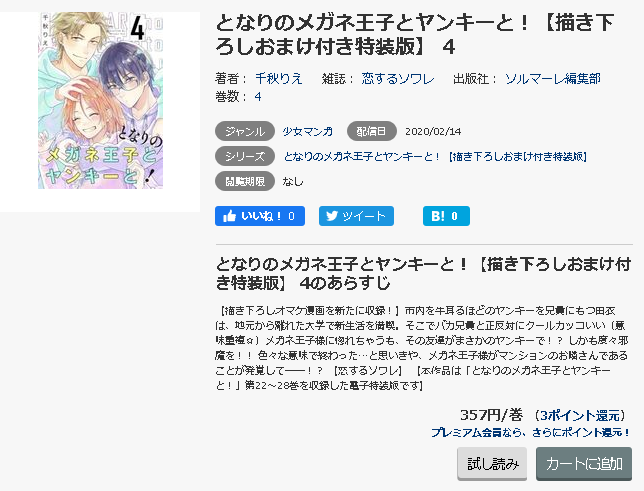The image size is (644, 491).
Task: Click the 配信日 release date badge
Action: pos(372,131)
